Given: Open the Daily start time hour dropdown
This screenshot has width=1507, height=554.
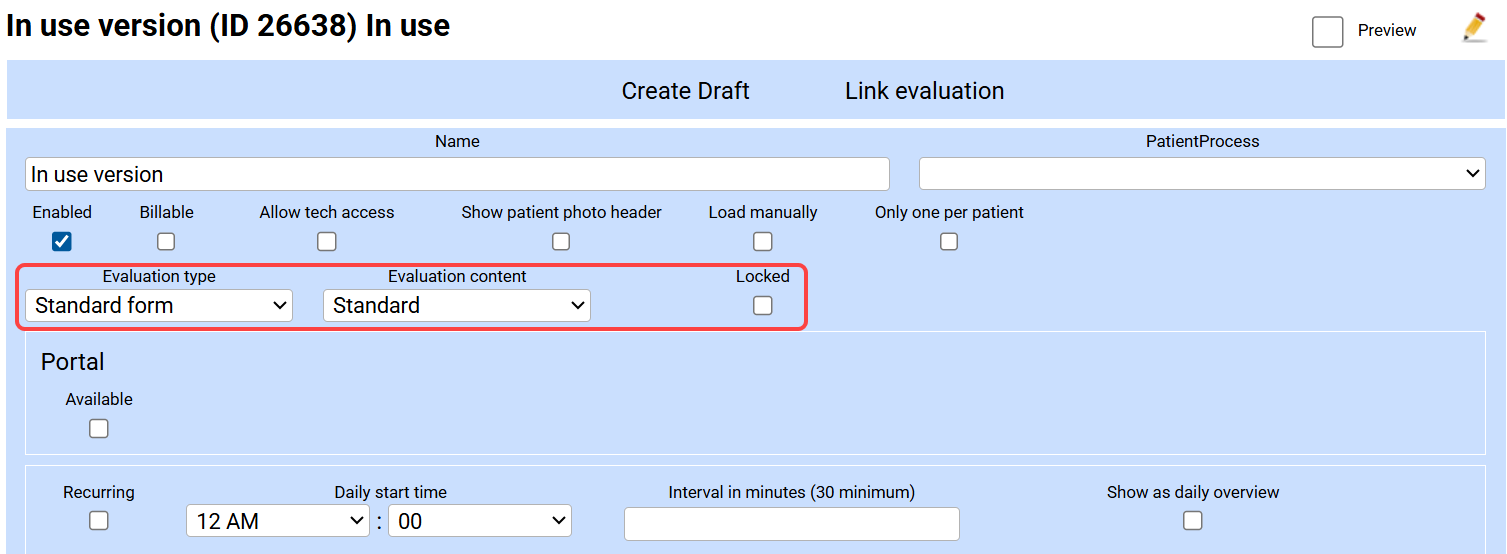Looking at the screenshot, I should coord(278,521).
